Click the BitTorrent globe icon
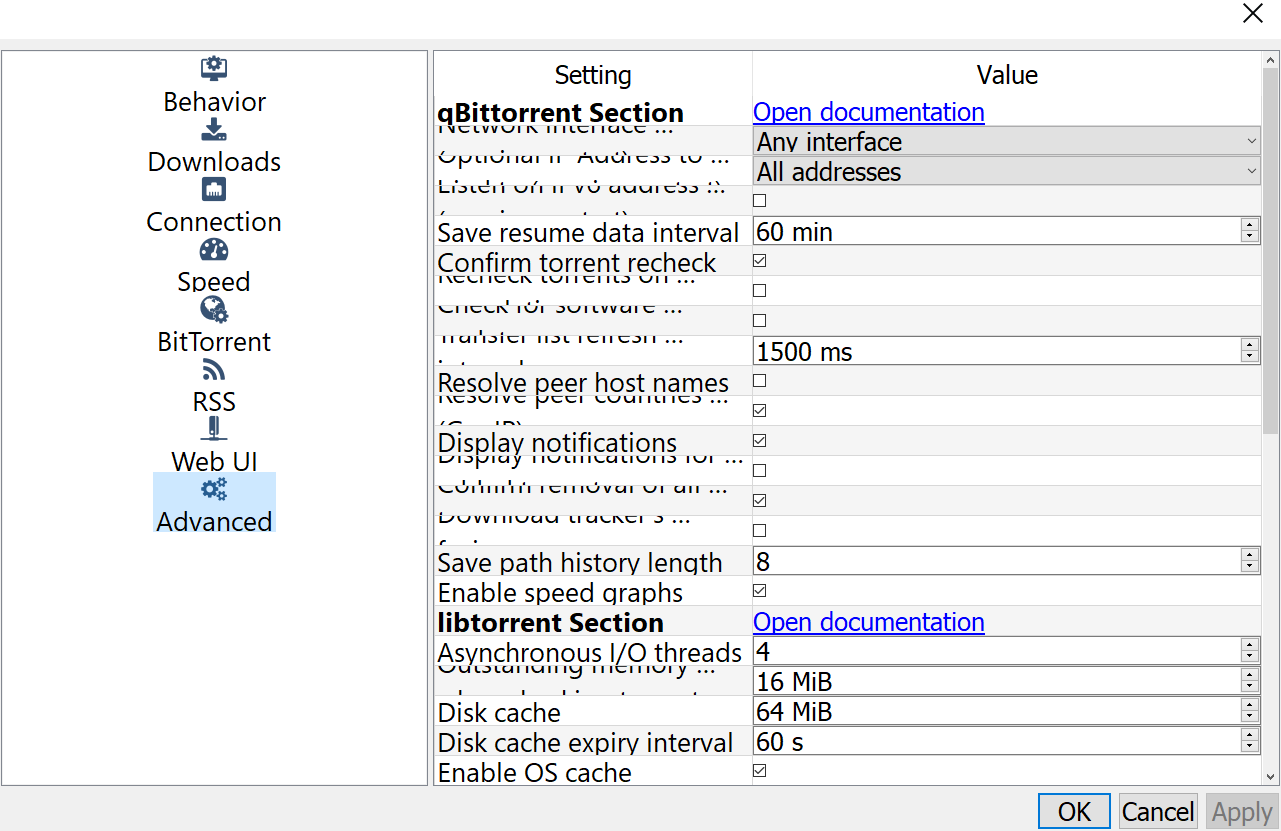 (214, 309)
